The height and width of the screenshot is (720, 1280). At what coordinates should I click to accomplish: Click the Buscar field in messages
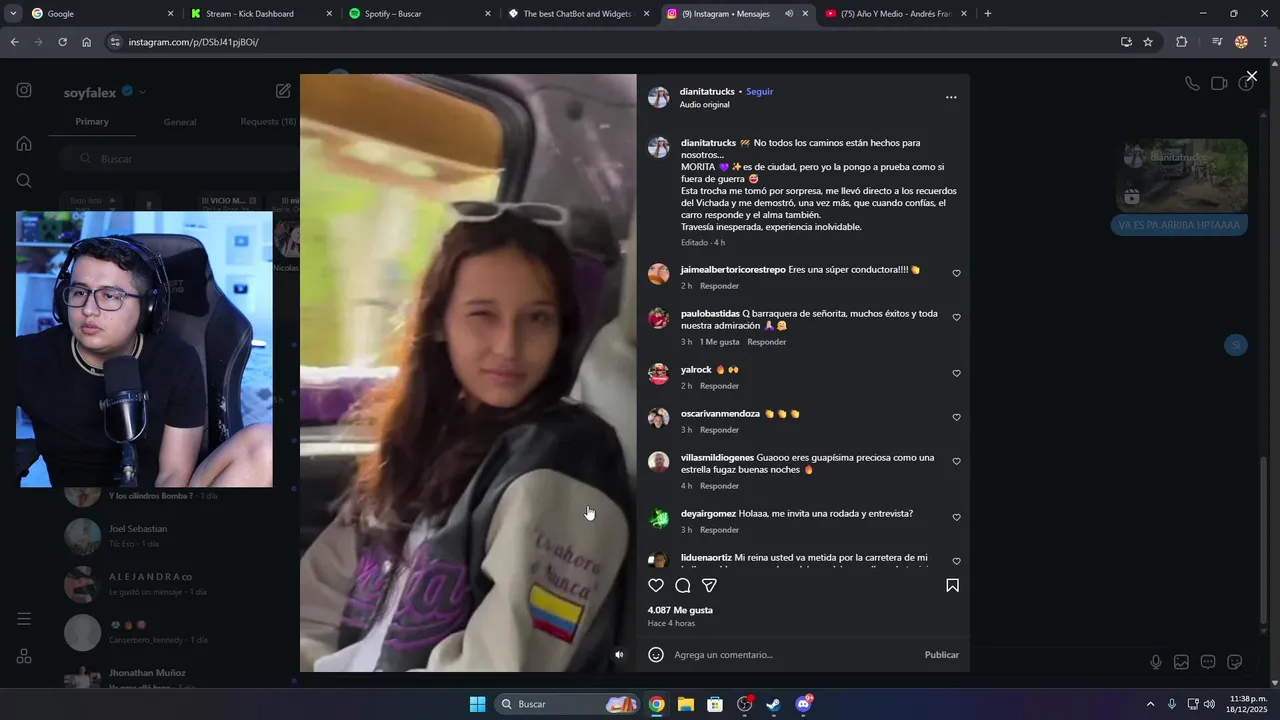tap(178, 159)
